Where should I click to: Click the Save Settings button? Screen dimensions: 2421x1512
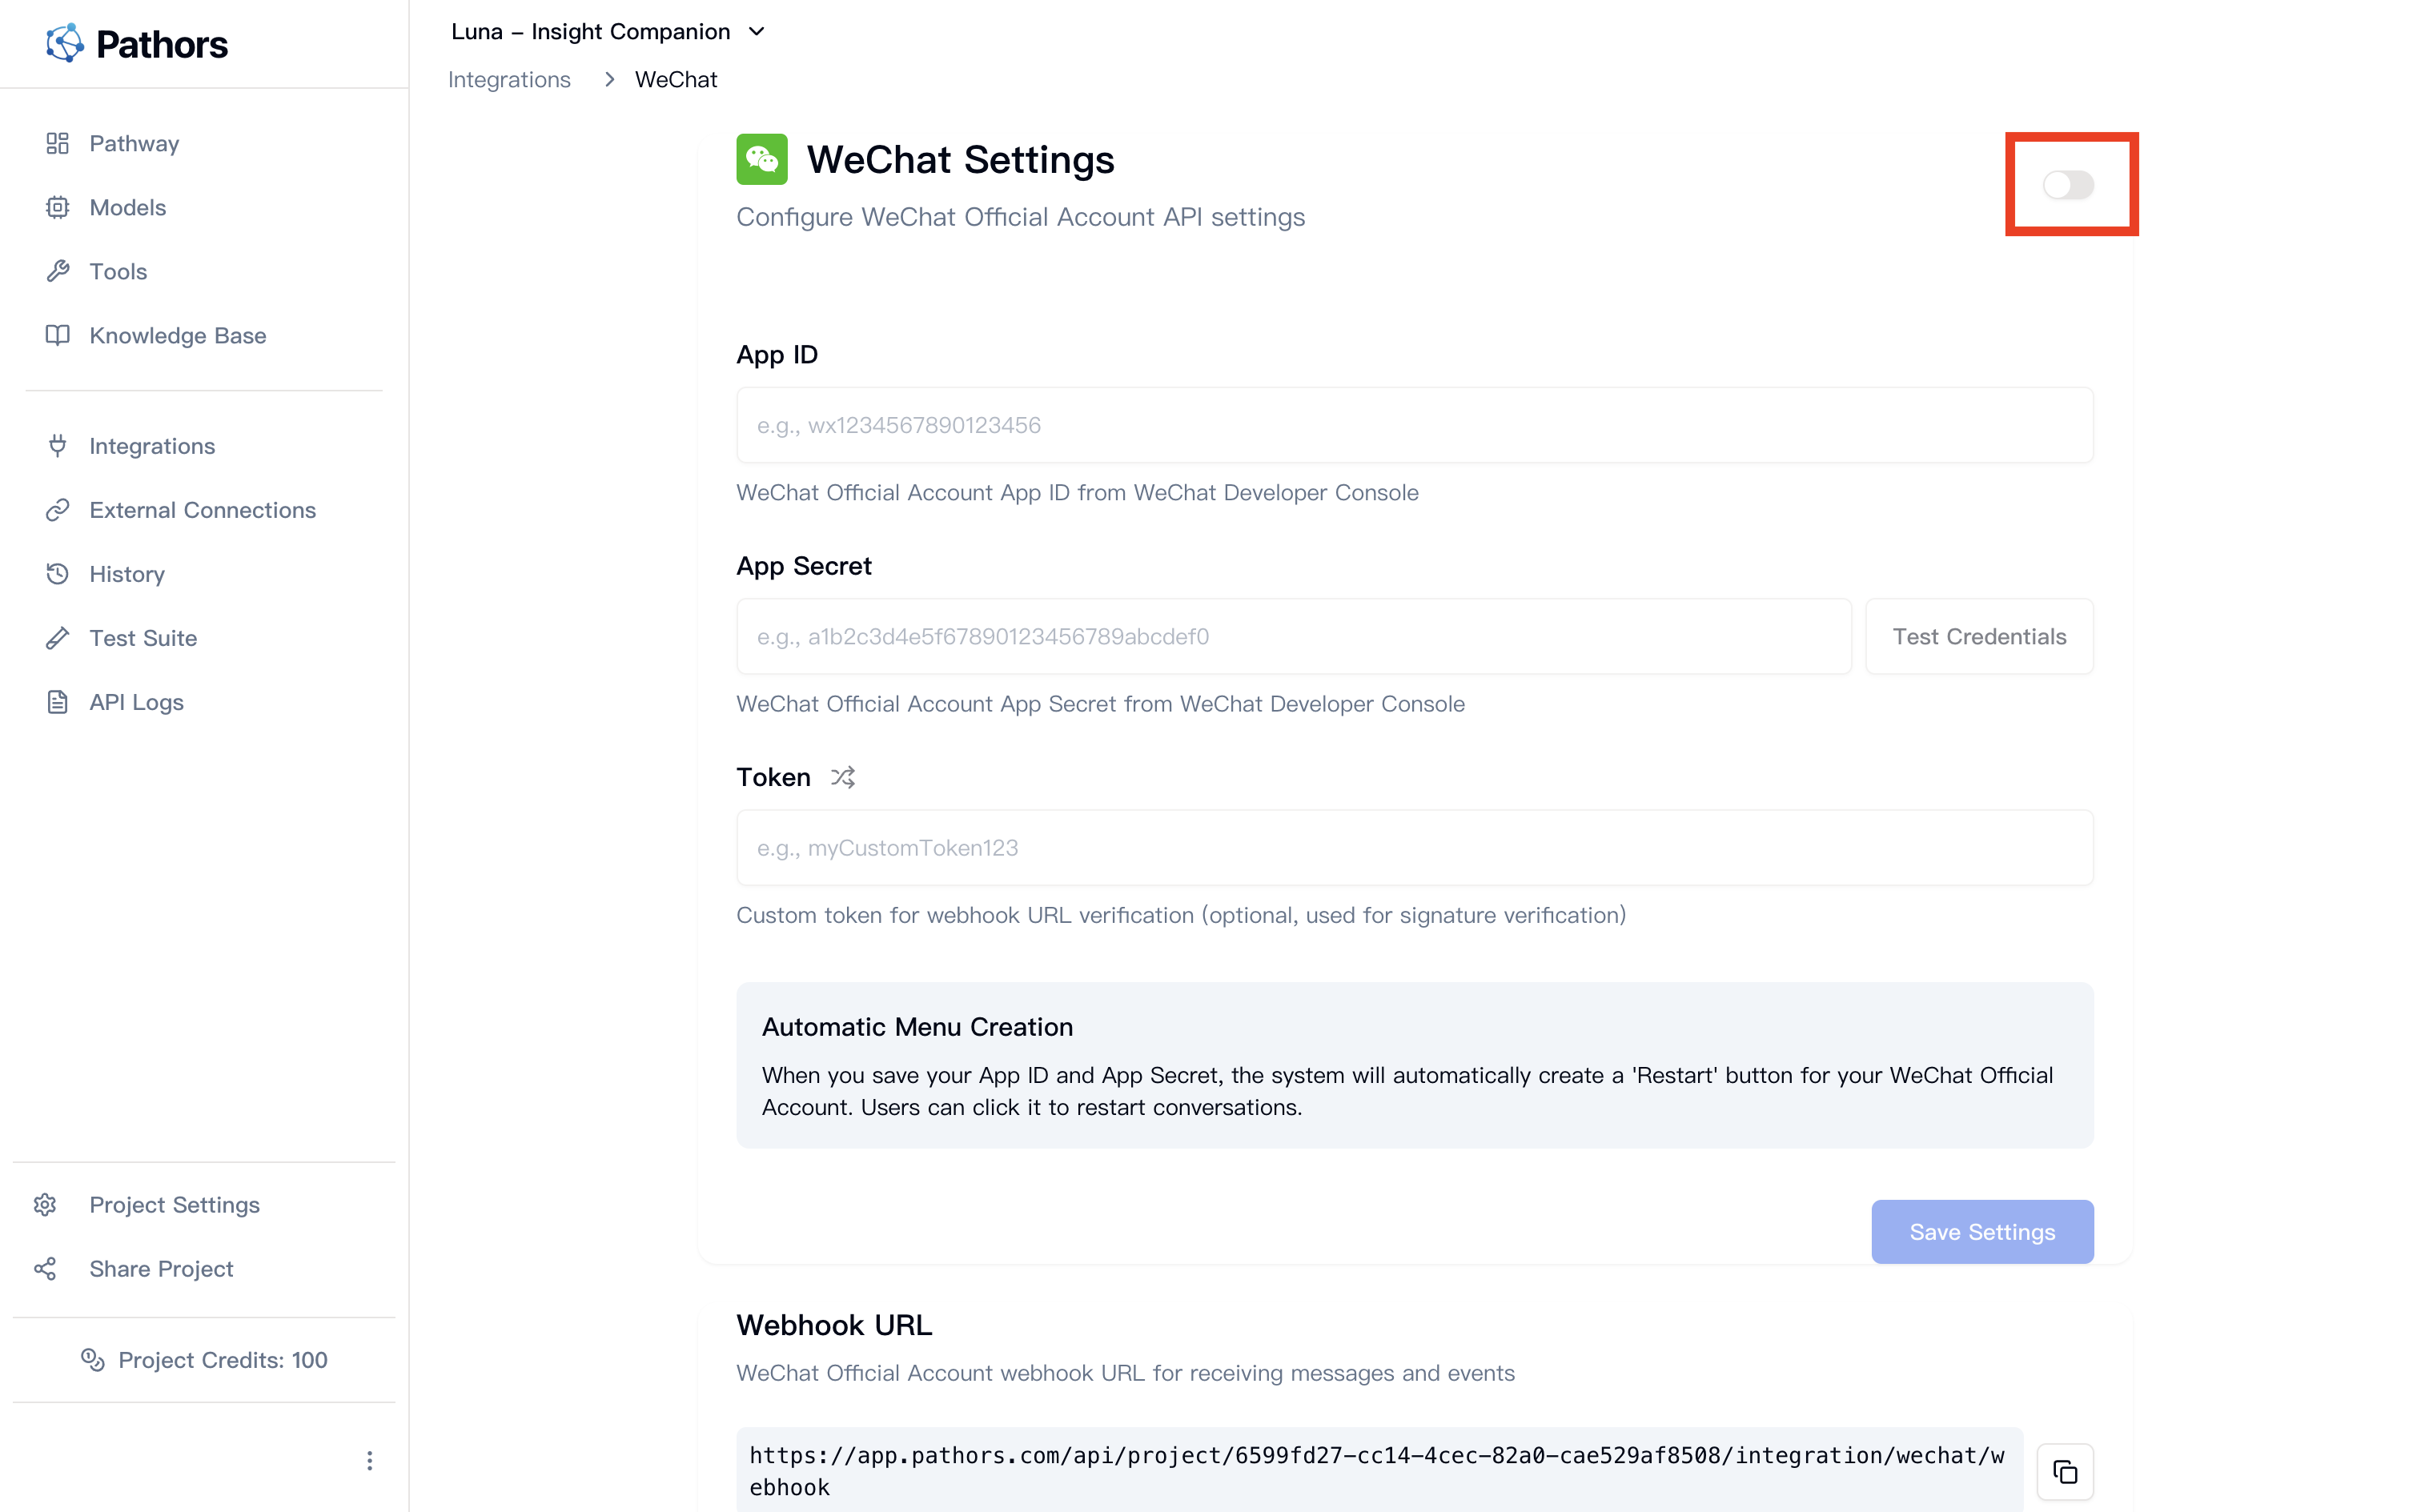tap(1981, 1231)
